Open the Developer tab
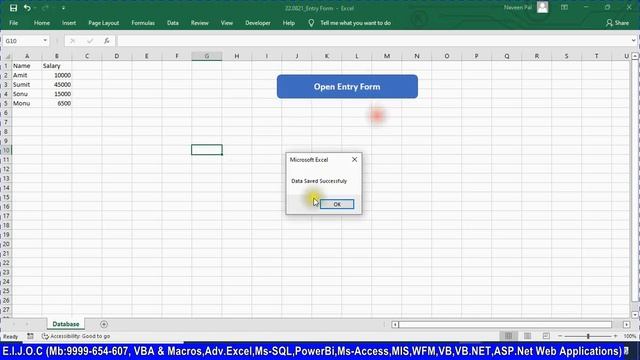The height and width of the screenshot is (360, 640). (x=258, y=23)
